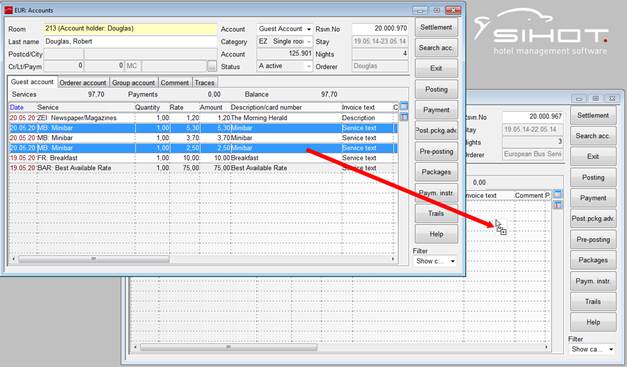Open the Account type dropdown showing Guest Account
Image resolution: width=627 pixels, height=367 pixels.
(x=284, y=29)
